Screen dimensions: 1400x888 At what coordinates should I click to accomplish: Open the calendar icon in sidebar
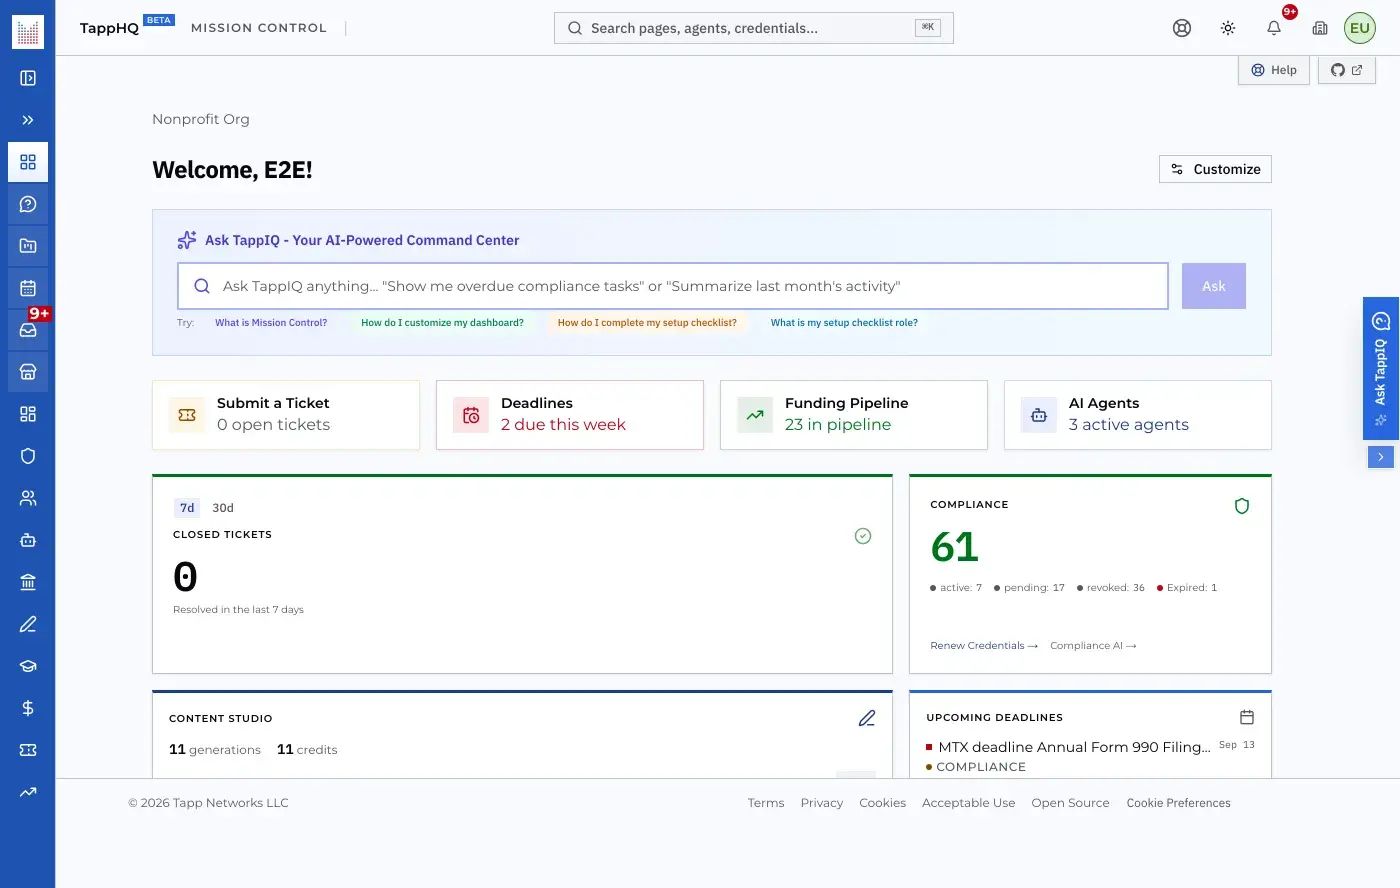pos(28,288)
